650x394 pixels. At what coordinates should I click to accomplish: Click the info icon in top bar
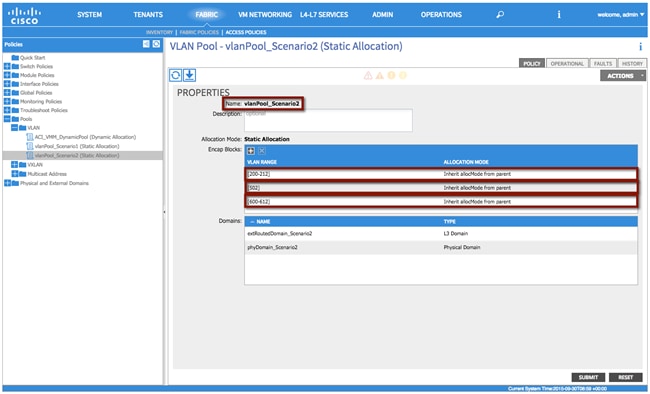point(559,15)
